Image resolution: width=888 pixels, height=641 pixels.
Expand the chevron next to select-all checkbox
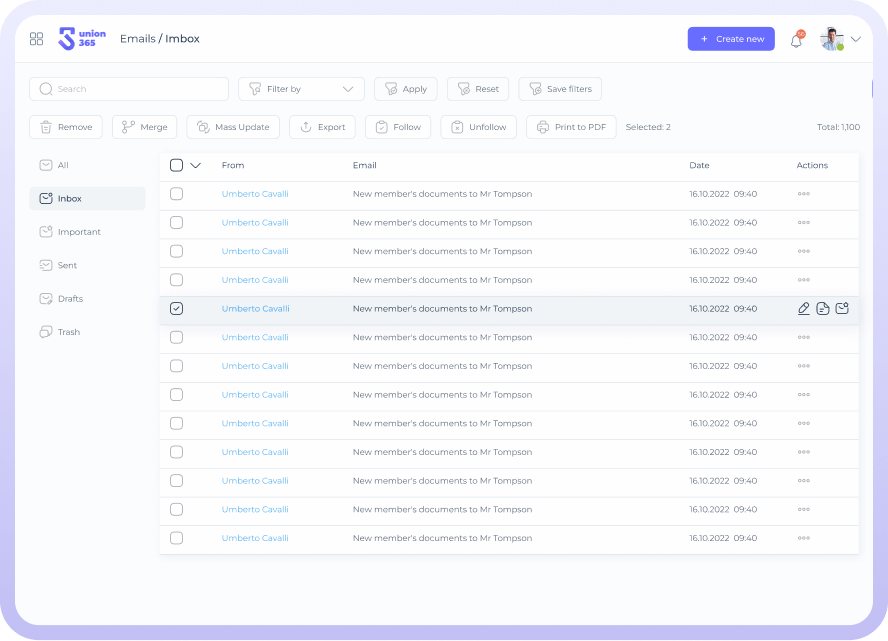(x=196, y=166)
